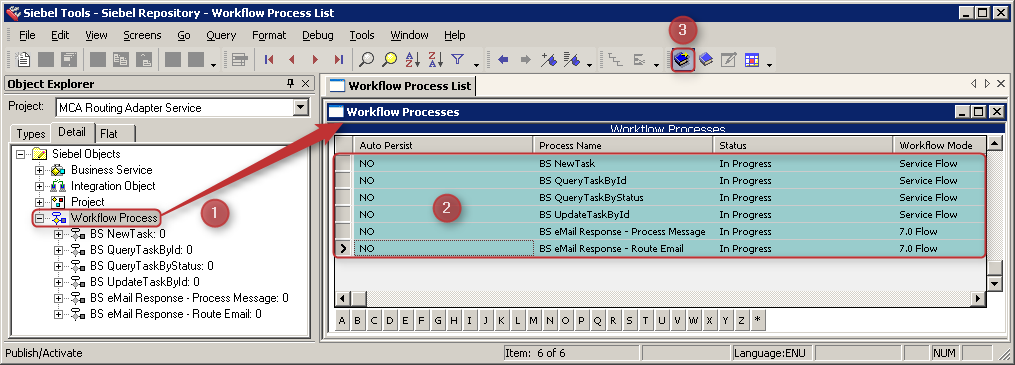This screenshot has width=1015, height=365.
Task: Open the Debug menu
Action: coord(318,35)
